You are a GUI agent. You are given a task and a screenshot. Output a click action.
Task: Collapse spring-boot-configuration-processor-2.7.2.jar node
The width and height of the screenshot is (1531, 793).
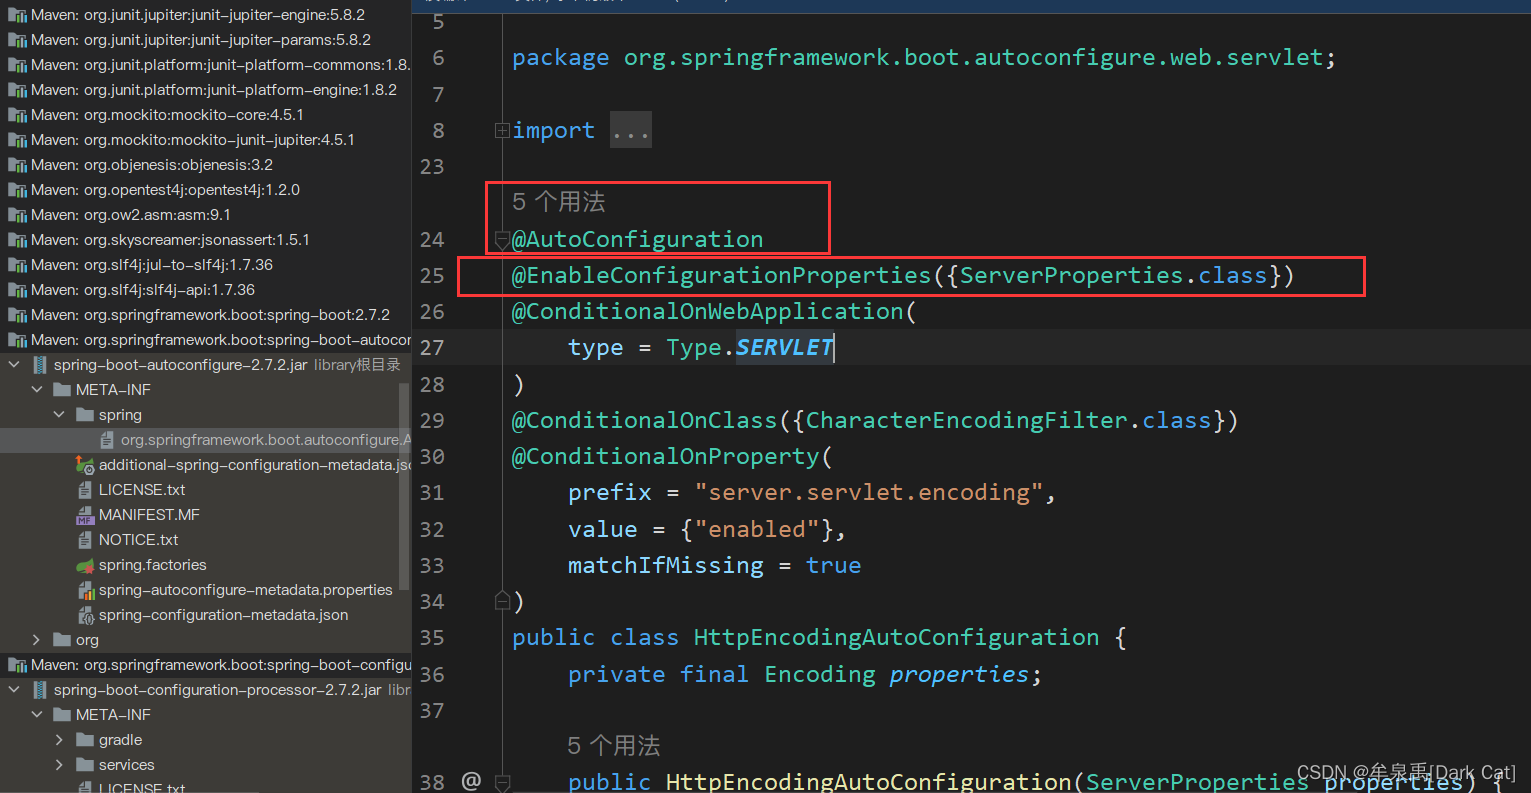coord(14,690)
